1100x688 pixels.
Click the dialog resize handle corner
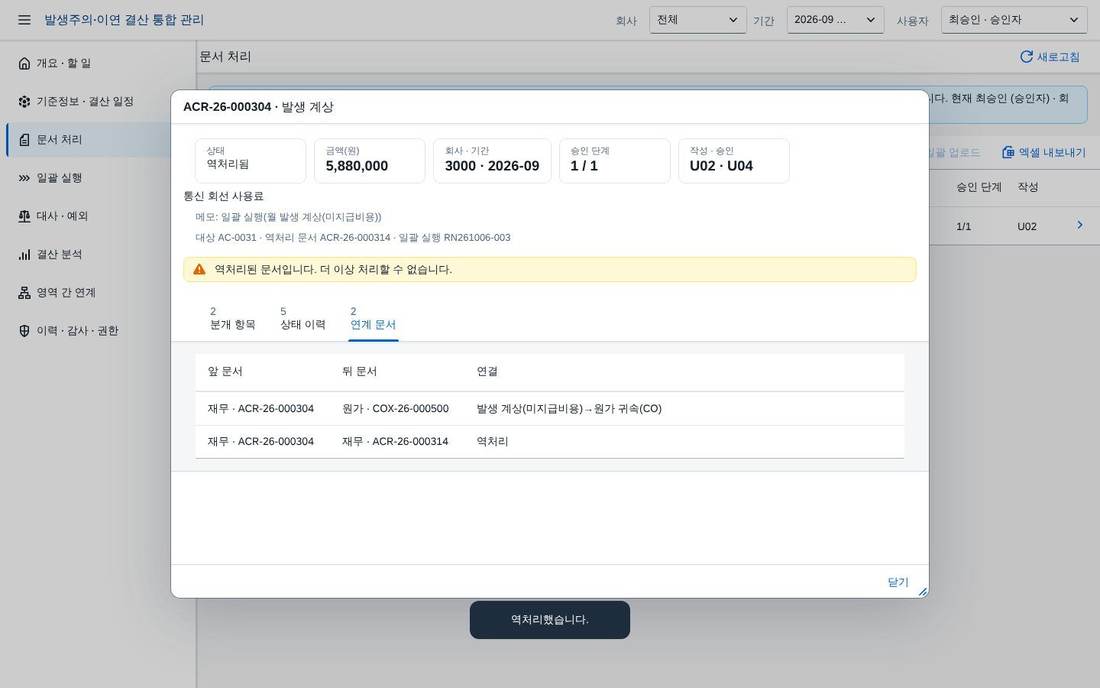pos(923,592)
